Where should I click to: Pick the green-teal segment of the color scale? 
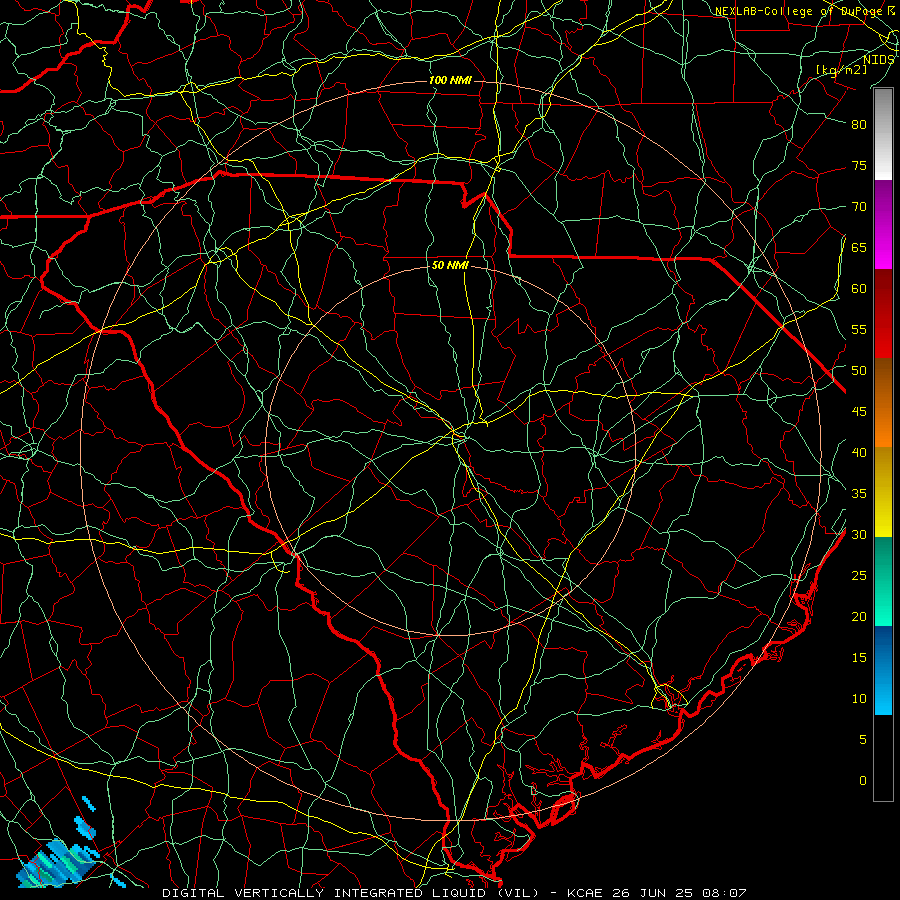(883, 581)
